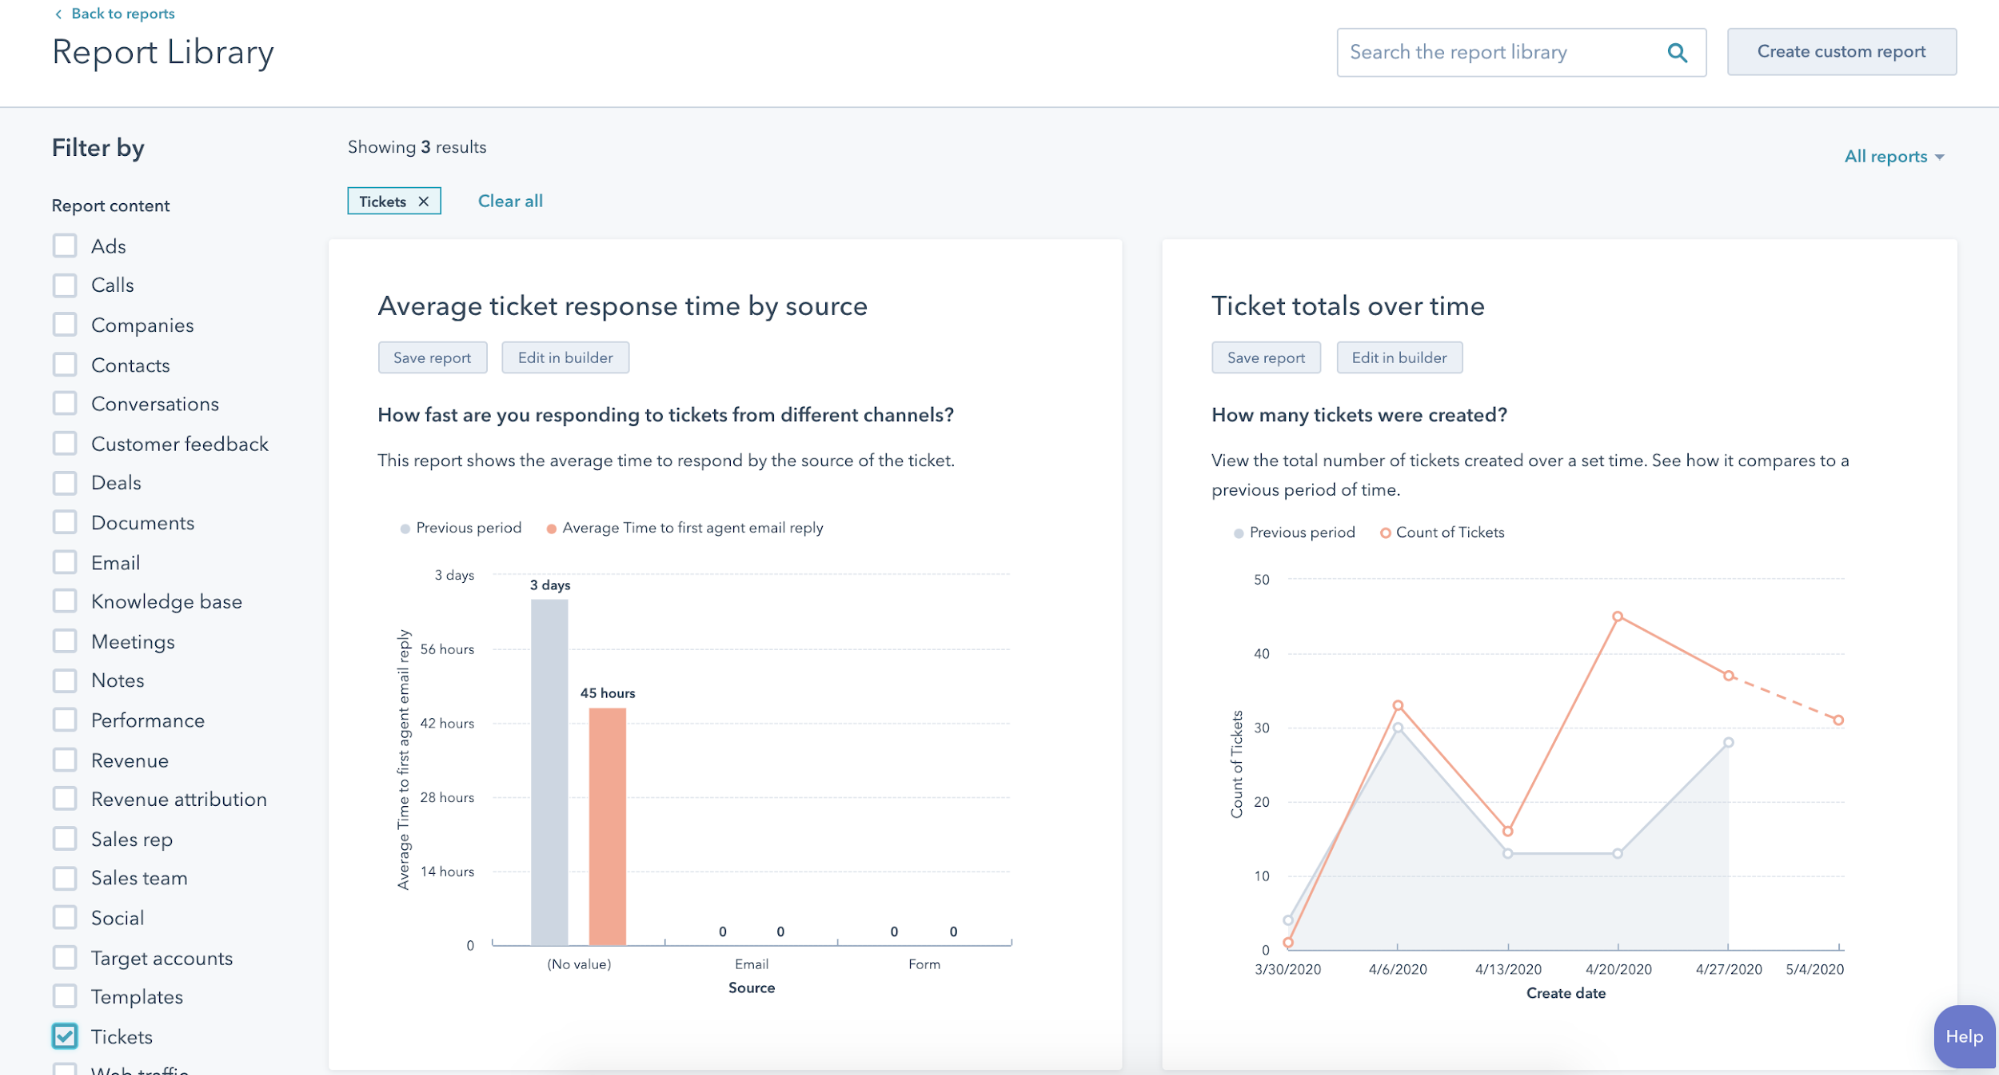1999x1075 pixels.
Task: Click Create custom report button
Action: coord(1841,52)
